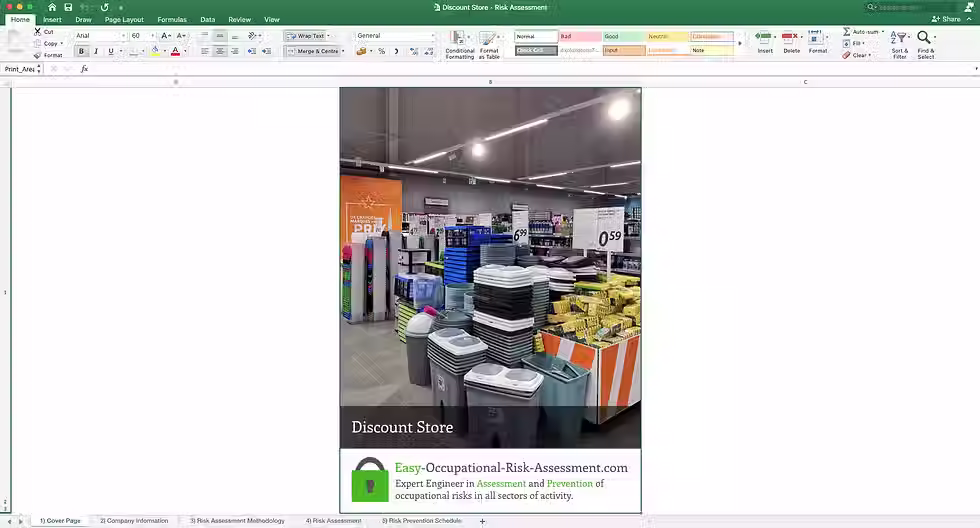The width and height of the screenshot is (980, 528).
Task: Decrease decimal places
Action: (429, 51)
